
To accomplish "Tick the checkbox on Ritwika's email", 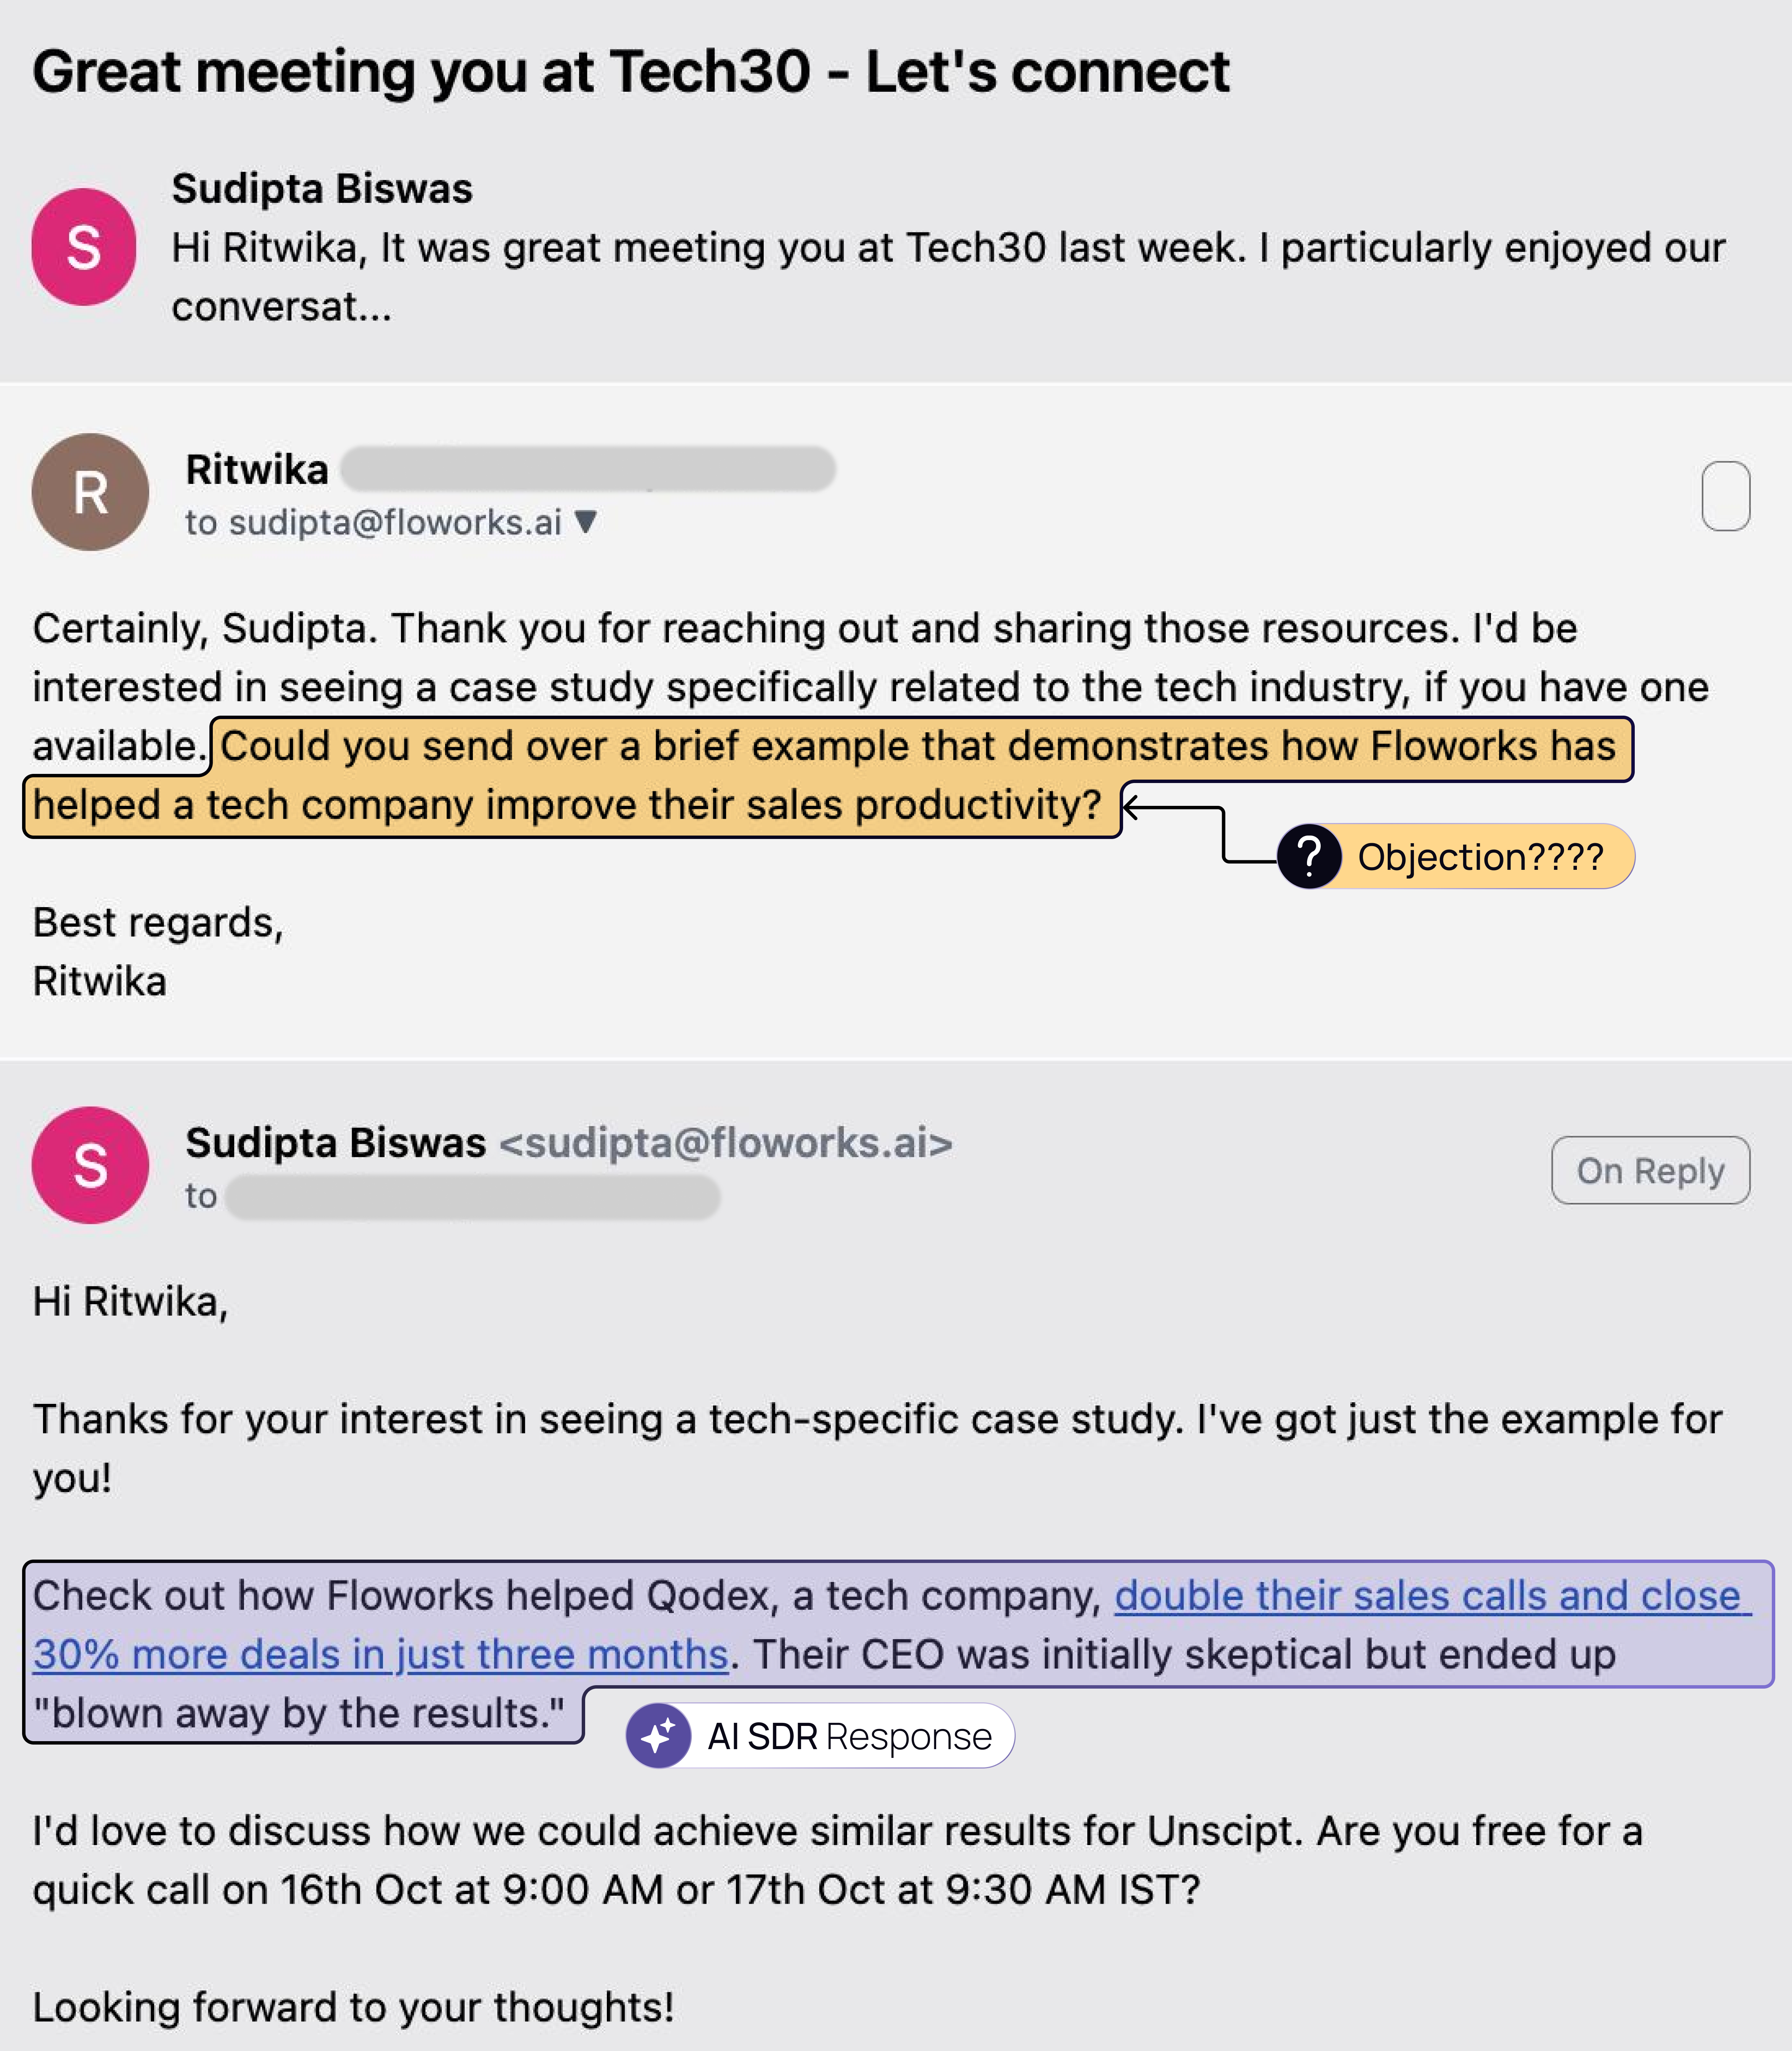I will [1725, 496].
